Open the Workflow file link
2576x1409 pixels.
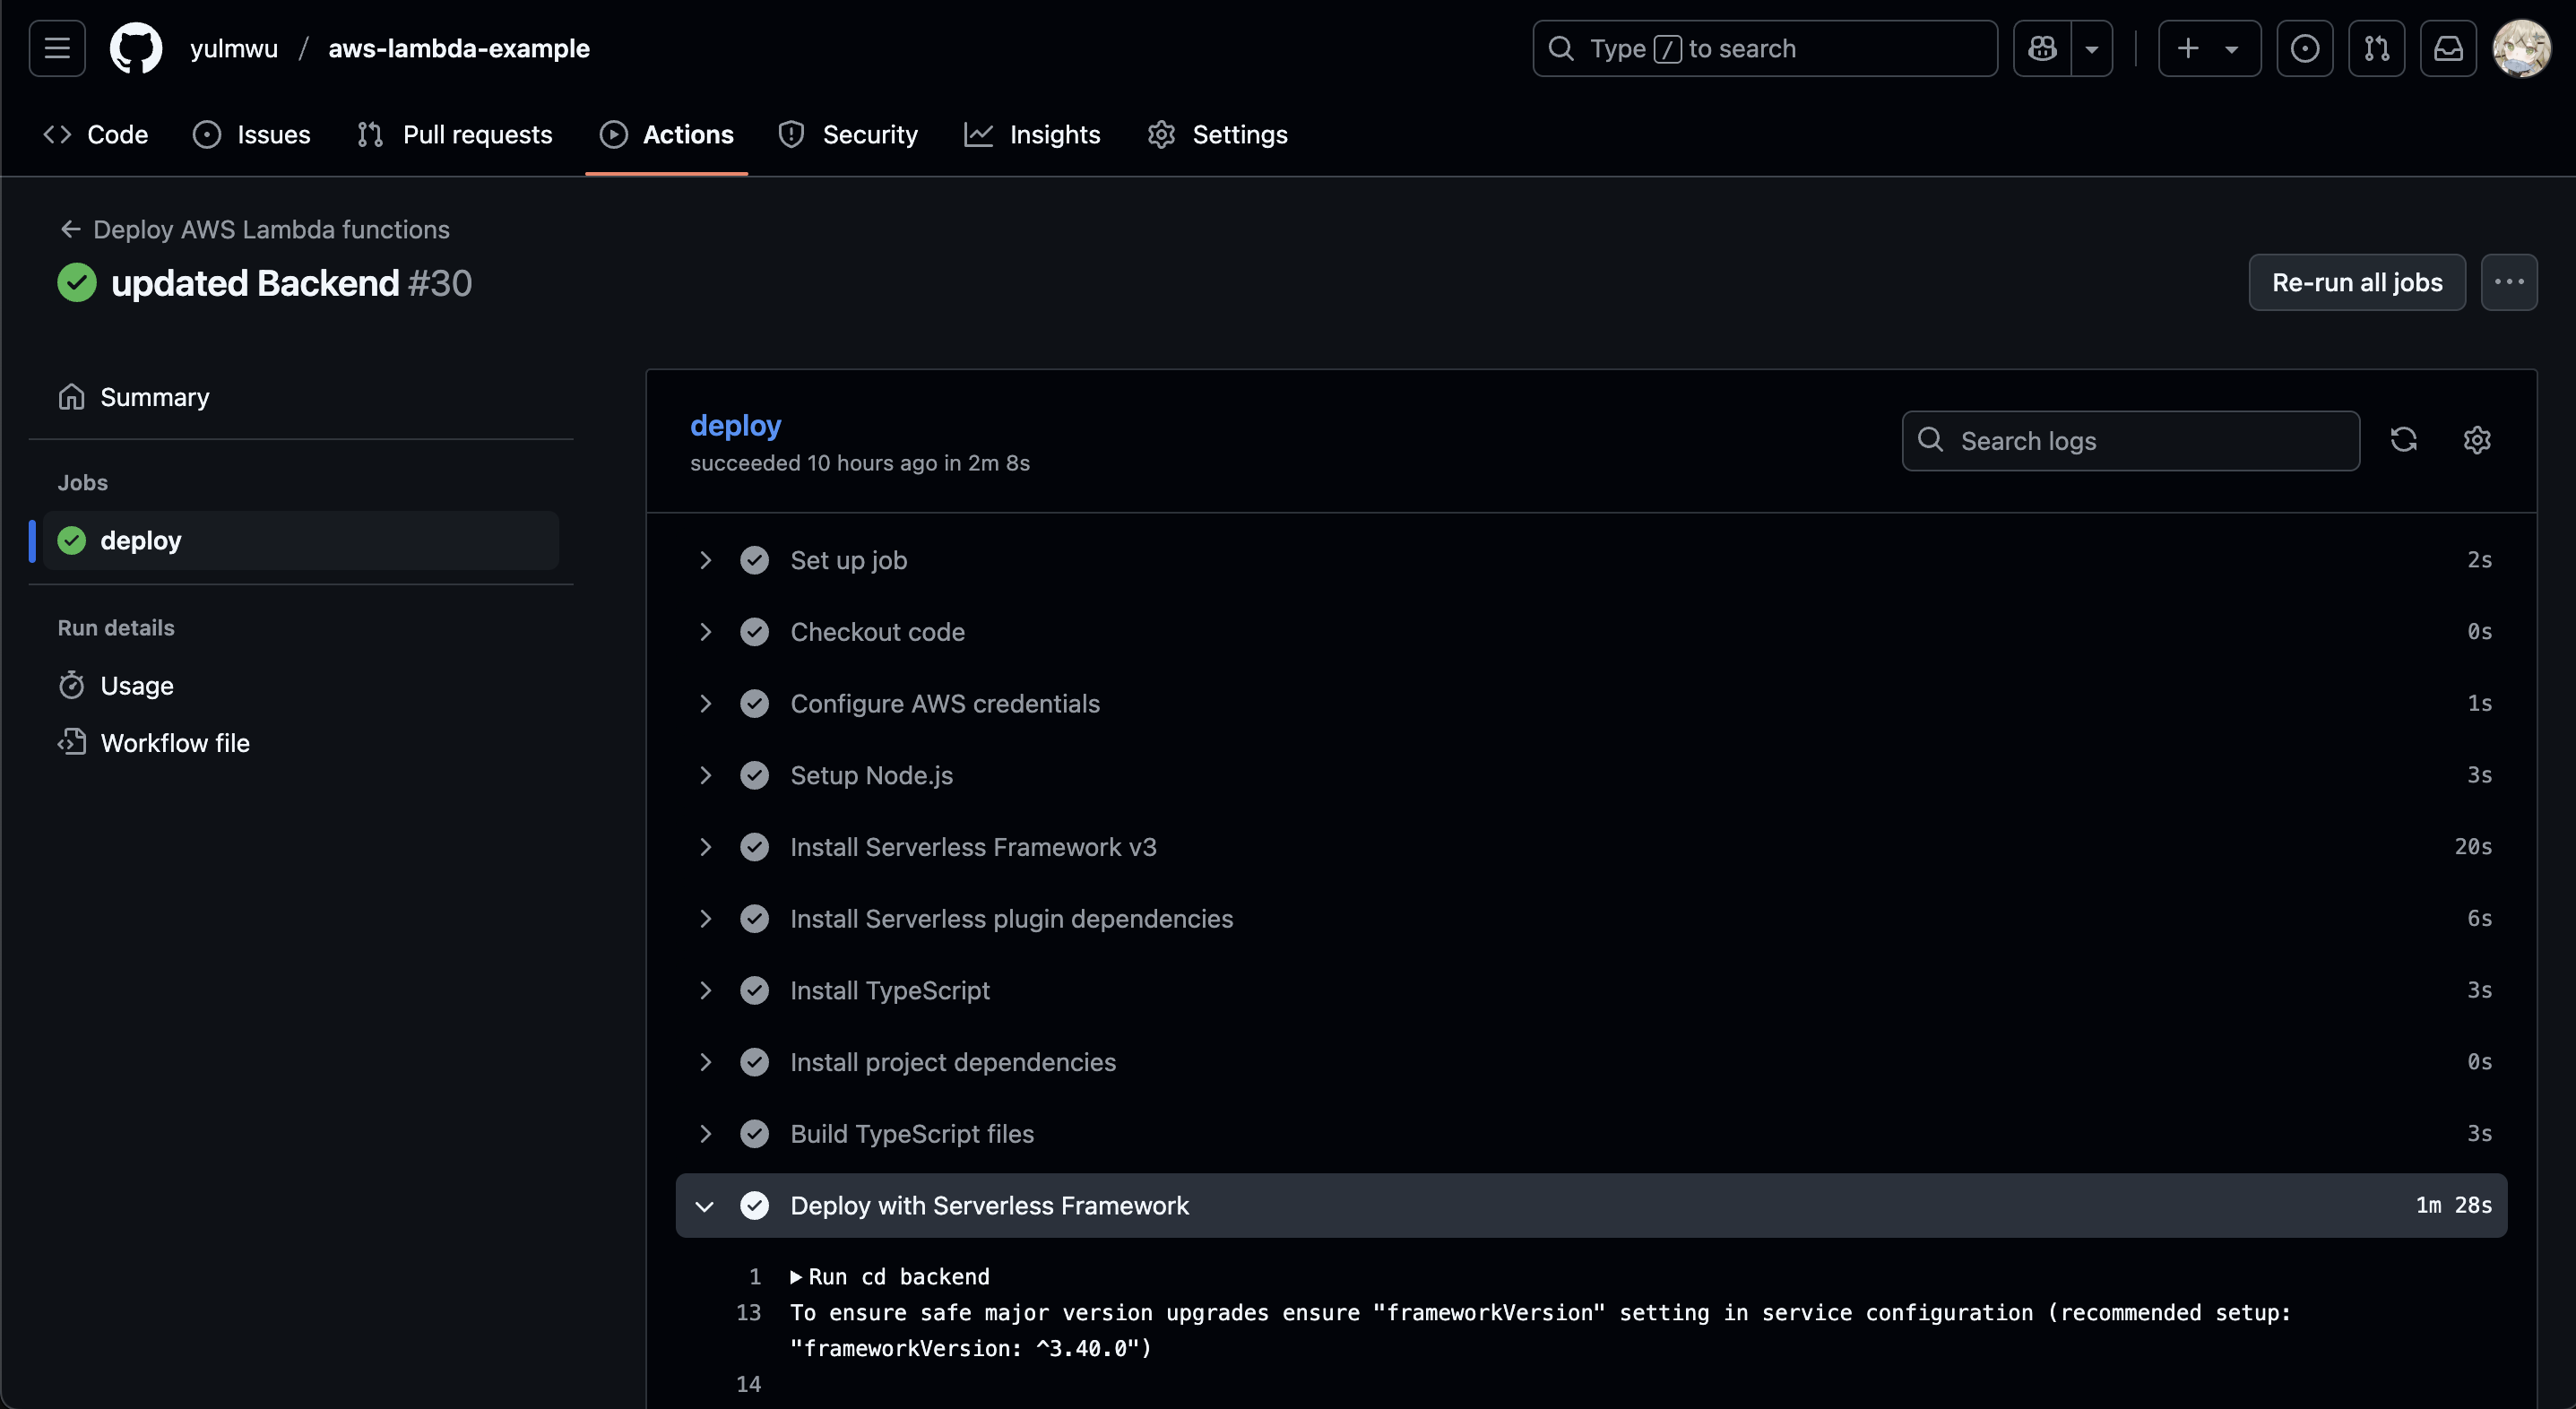click(x=175, y=743)
